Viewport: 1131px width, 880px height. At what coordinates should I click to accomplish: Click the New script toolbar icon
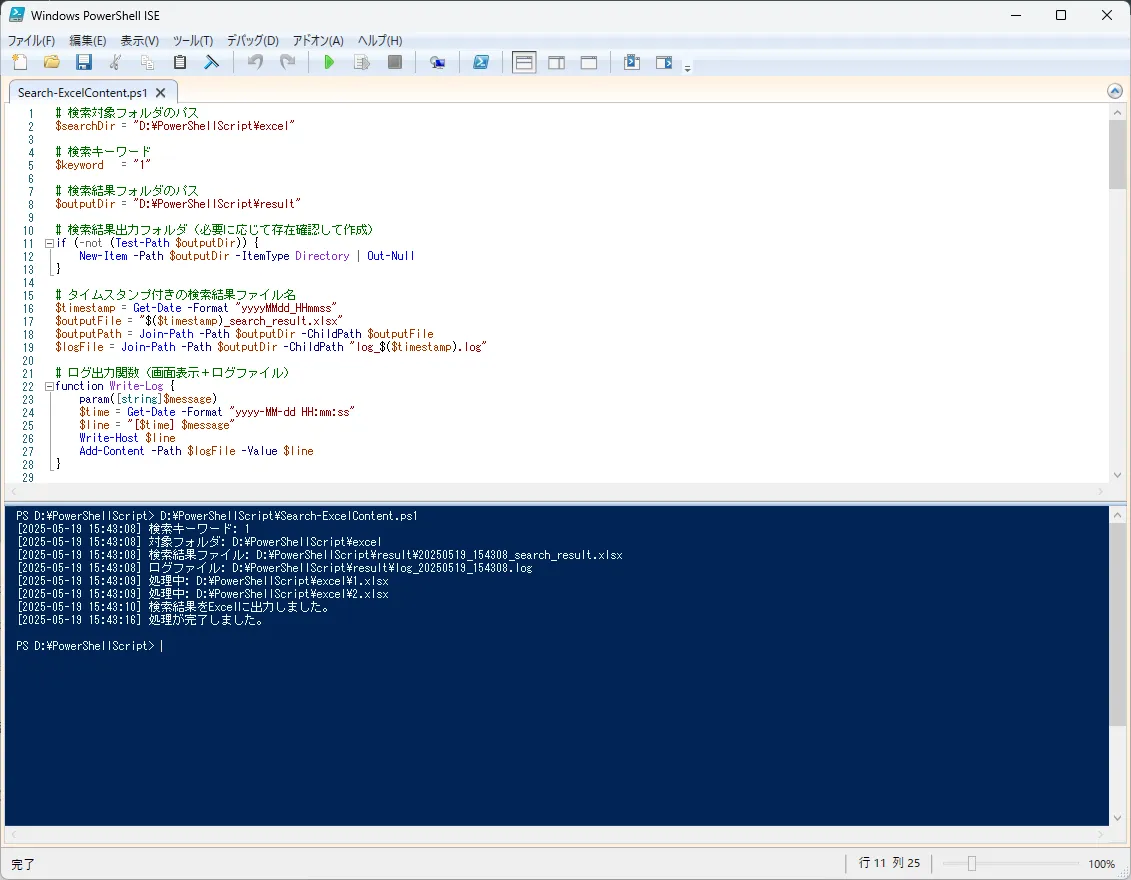pyautogui.click(x=20, y=62)
